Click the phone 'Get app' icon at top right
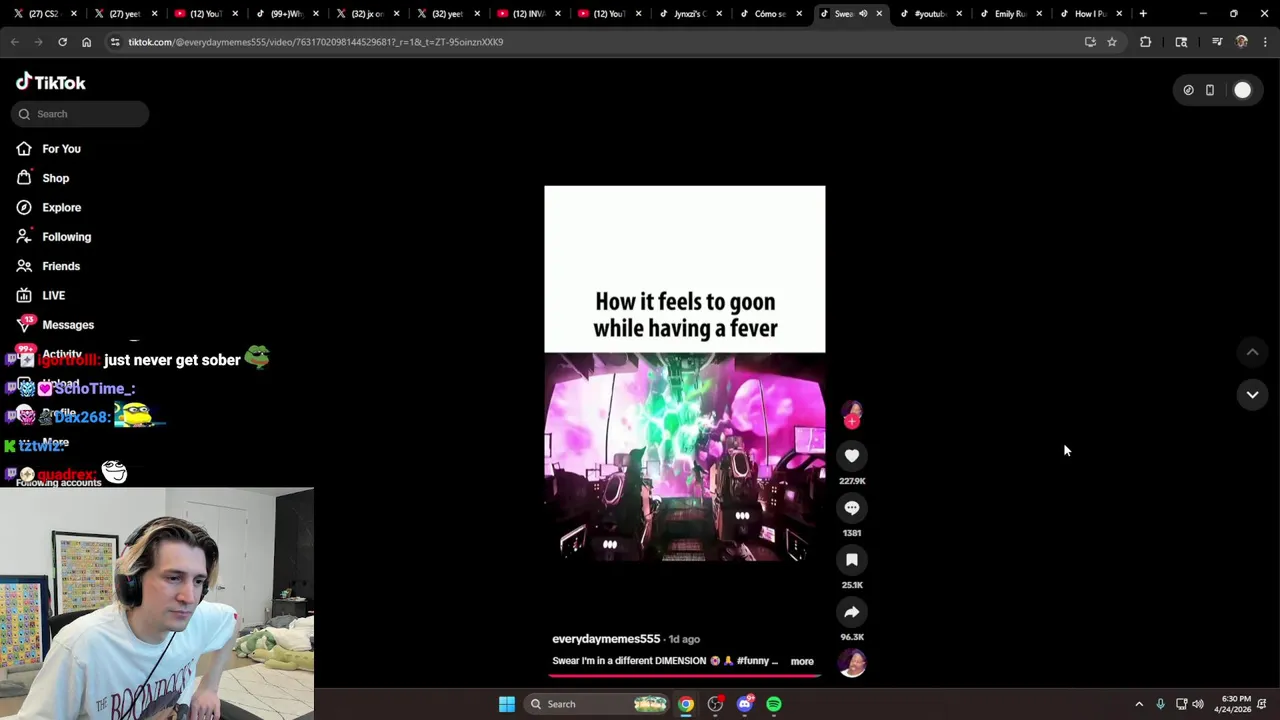 [x=1210, y=90]
